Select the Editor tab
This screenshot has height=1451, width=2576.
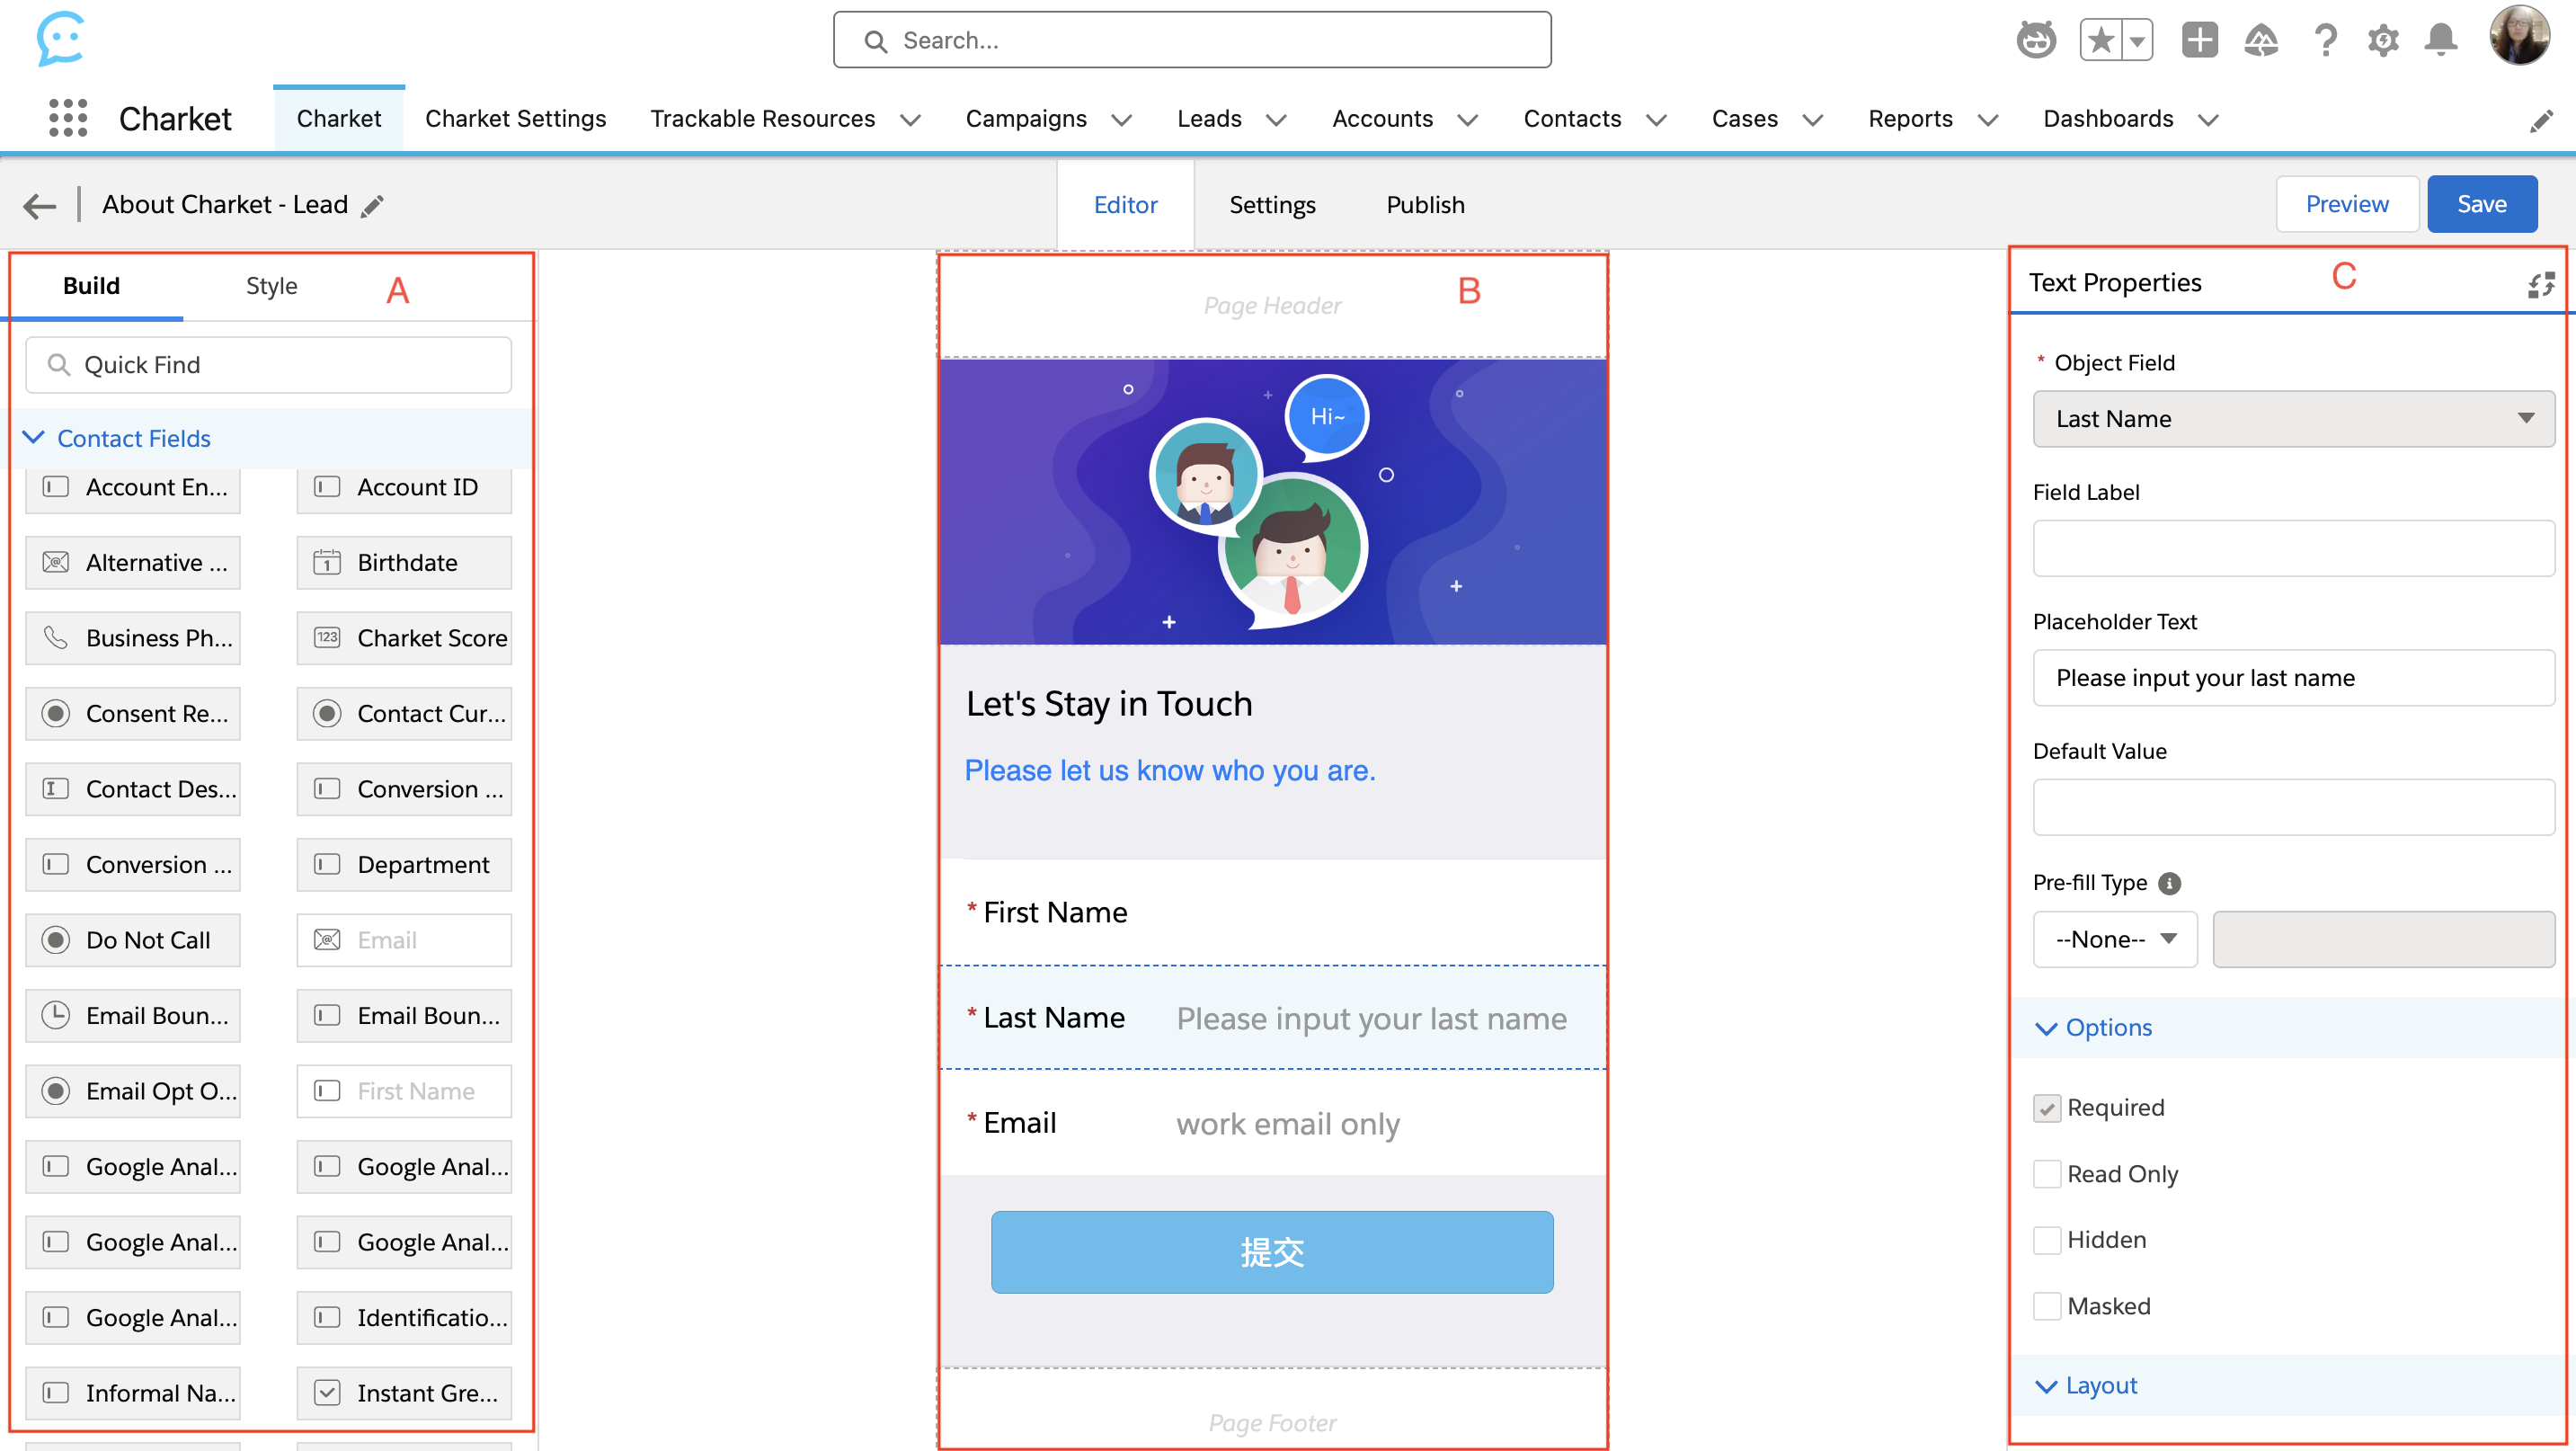[x=1125, y=205]
